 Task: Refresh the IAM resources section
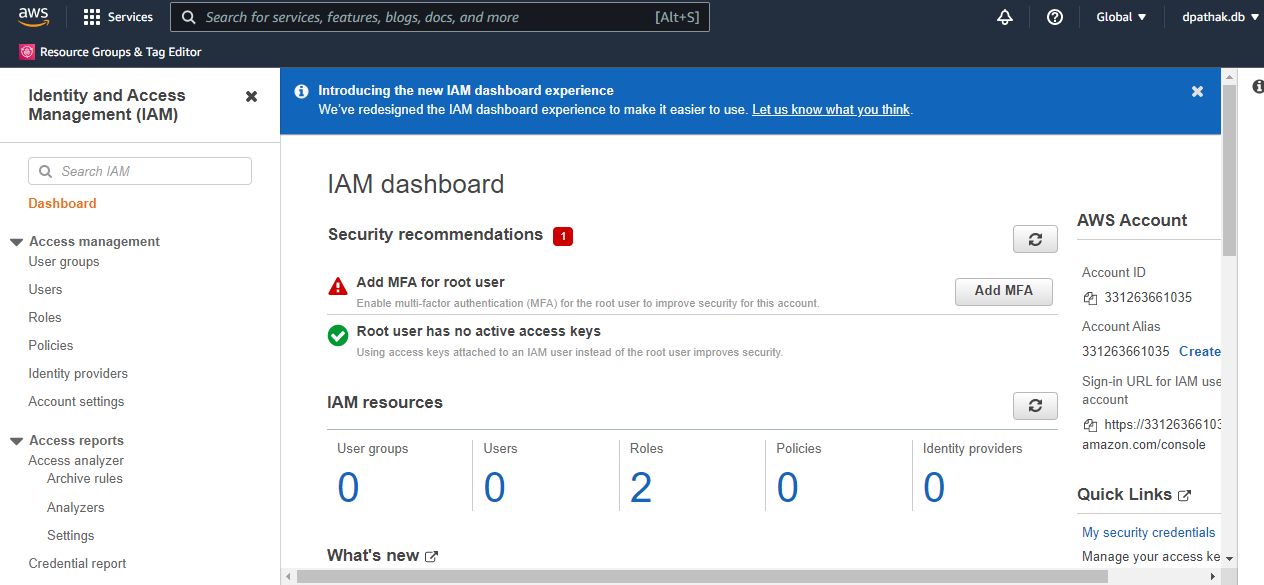coord(1035,405)
